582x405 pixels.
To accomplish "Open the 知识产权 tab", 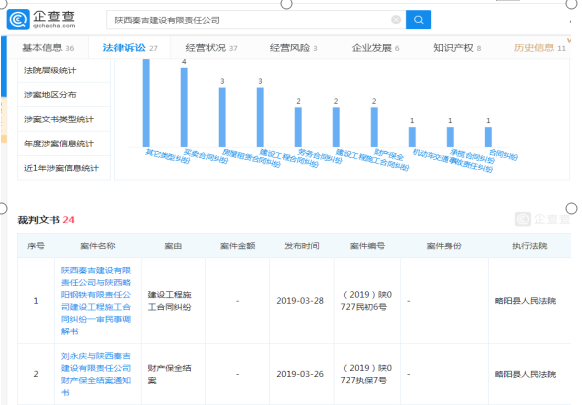I will click(x=457, y=48).
